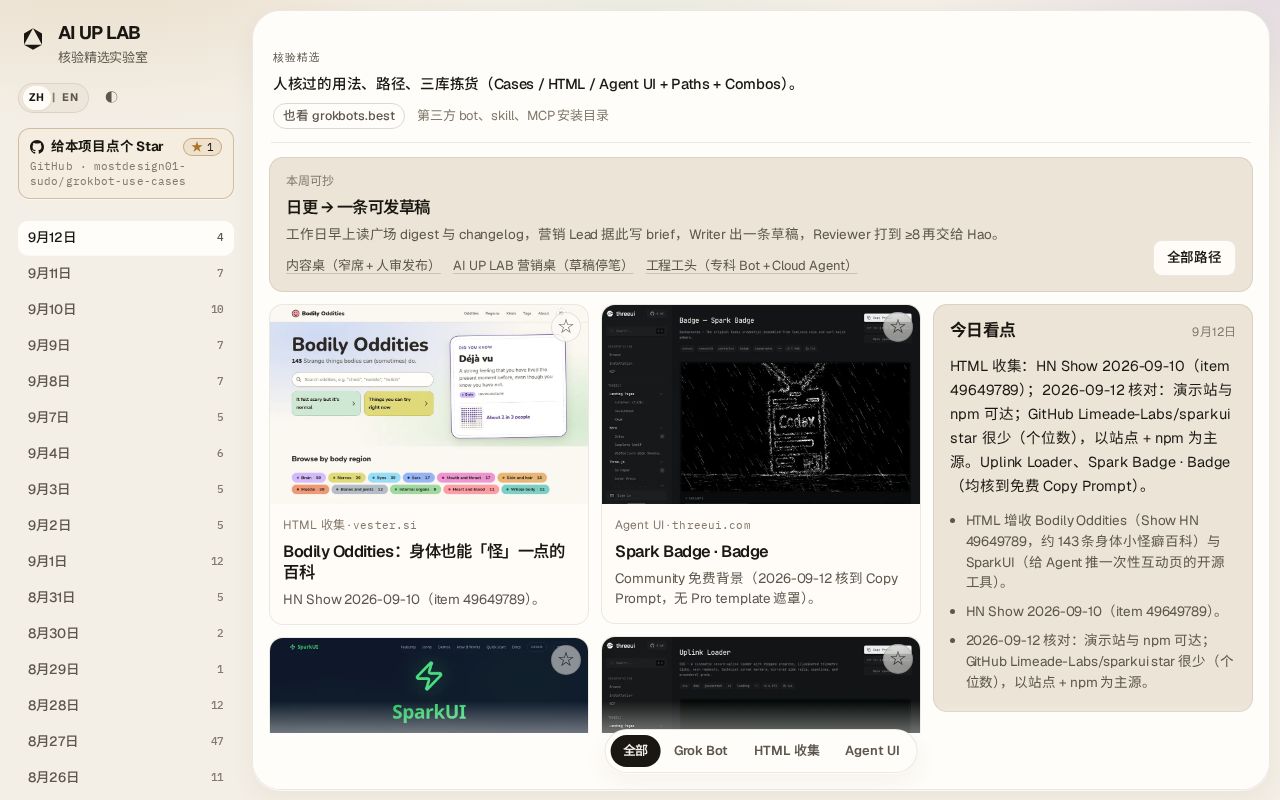Viewport: 1280px width, 800px height.
Task: Click the Spark Badge · Badge title
Action: coord(692,552)
